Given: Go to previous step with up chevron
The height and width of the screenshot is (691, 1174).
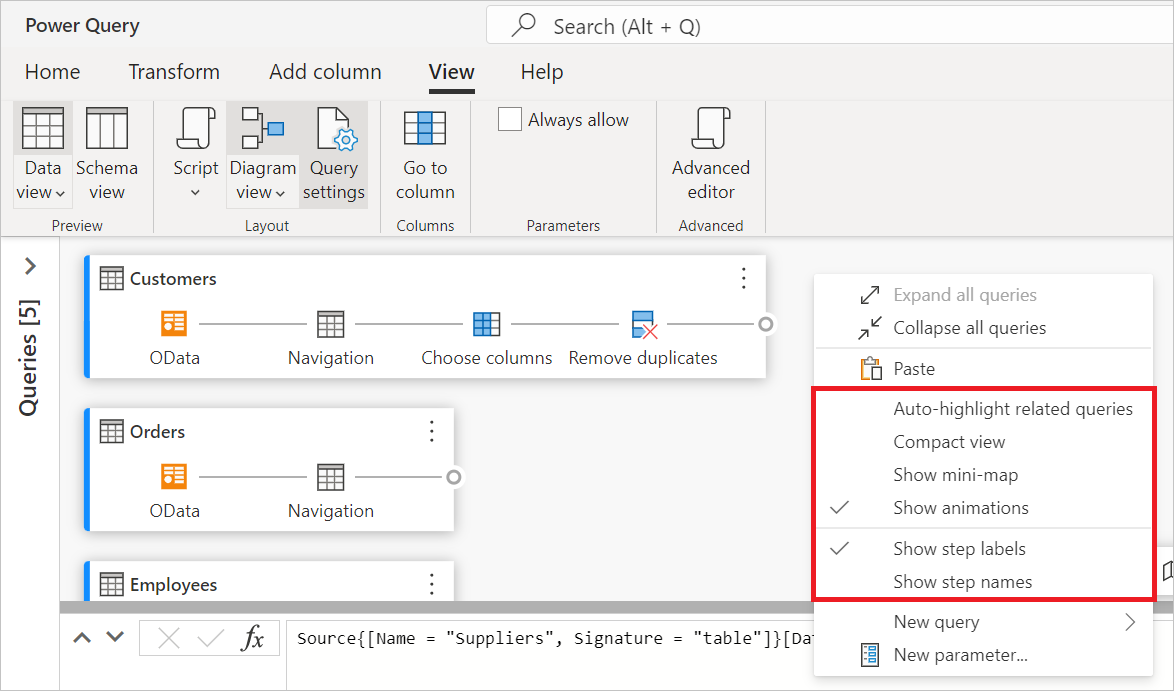Looking at the screenshot, I should pyautogui.click(x=82, y=638).
